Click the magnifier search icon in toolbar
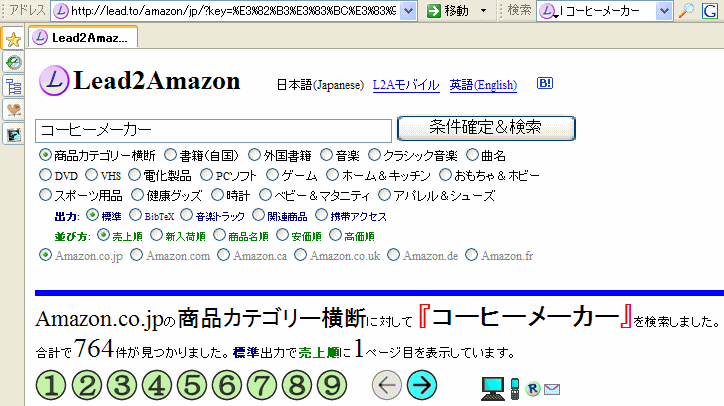Image resolution: width=724 pixels, height=406 pixels. 686,11
